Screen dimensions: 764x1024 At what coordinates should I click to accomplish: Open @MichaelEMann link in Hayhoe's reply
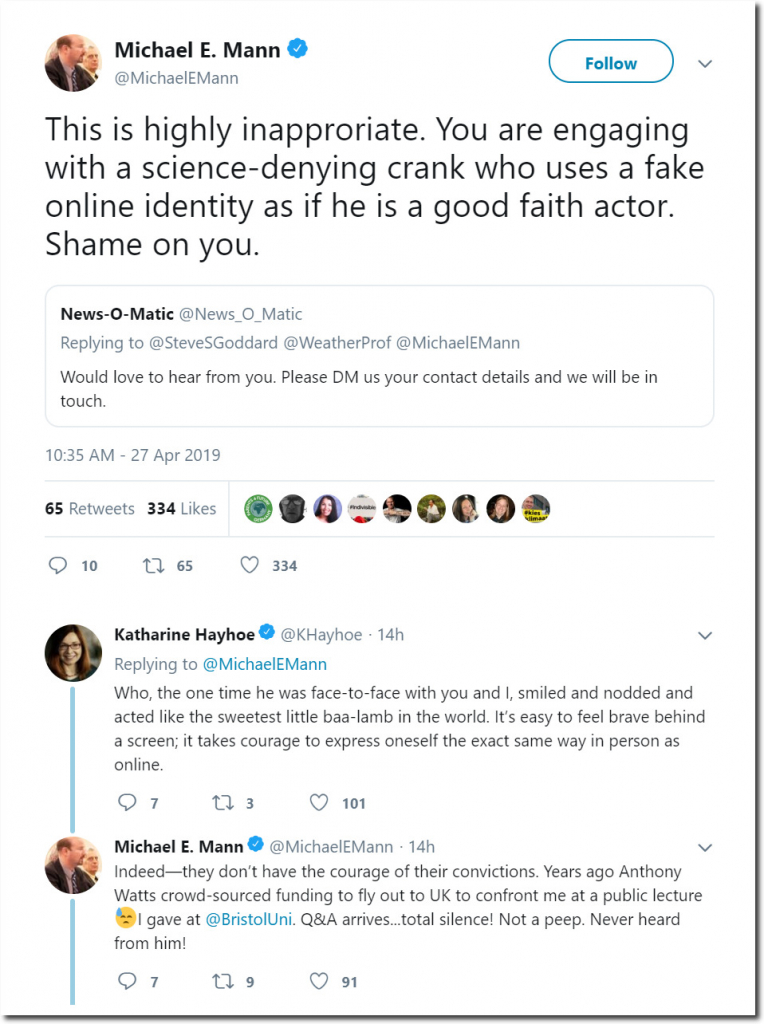(265, 664)
